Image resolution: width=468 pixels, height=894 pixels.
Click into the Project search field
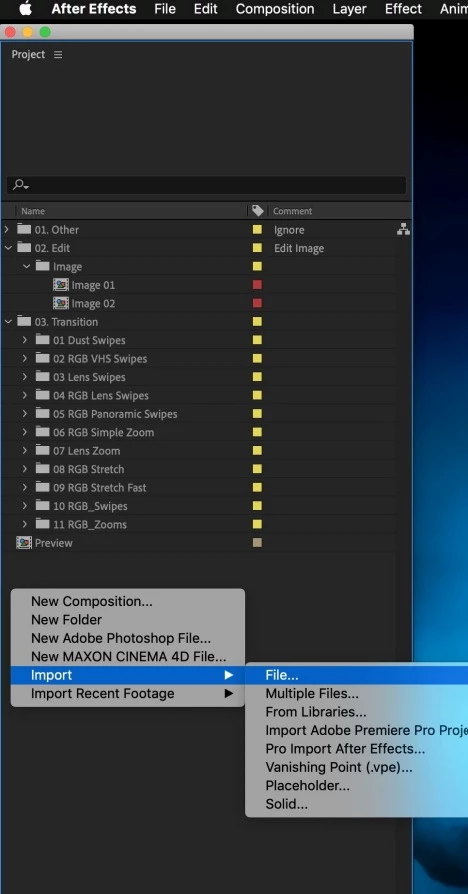[x=206, y=185]
